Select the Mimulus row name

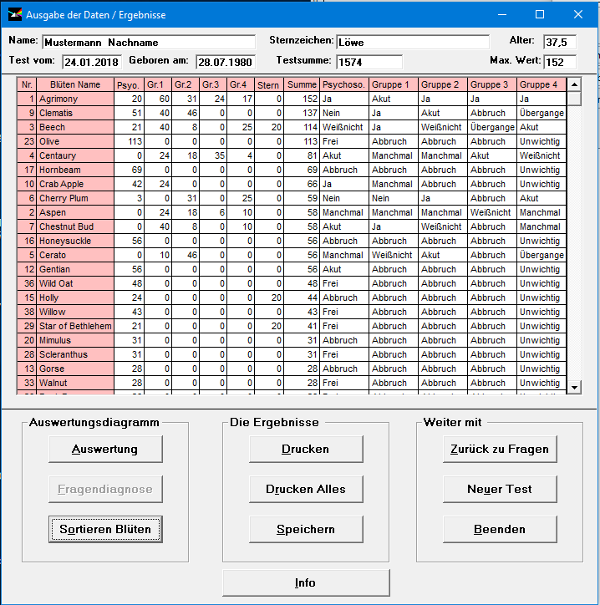coord(76,340)
